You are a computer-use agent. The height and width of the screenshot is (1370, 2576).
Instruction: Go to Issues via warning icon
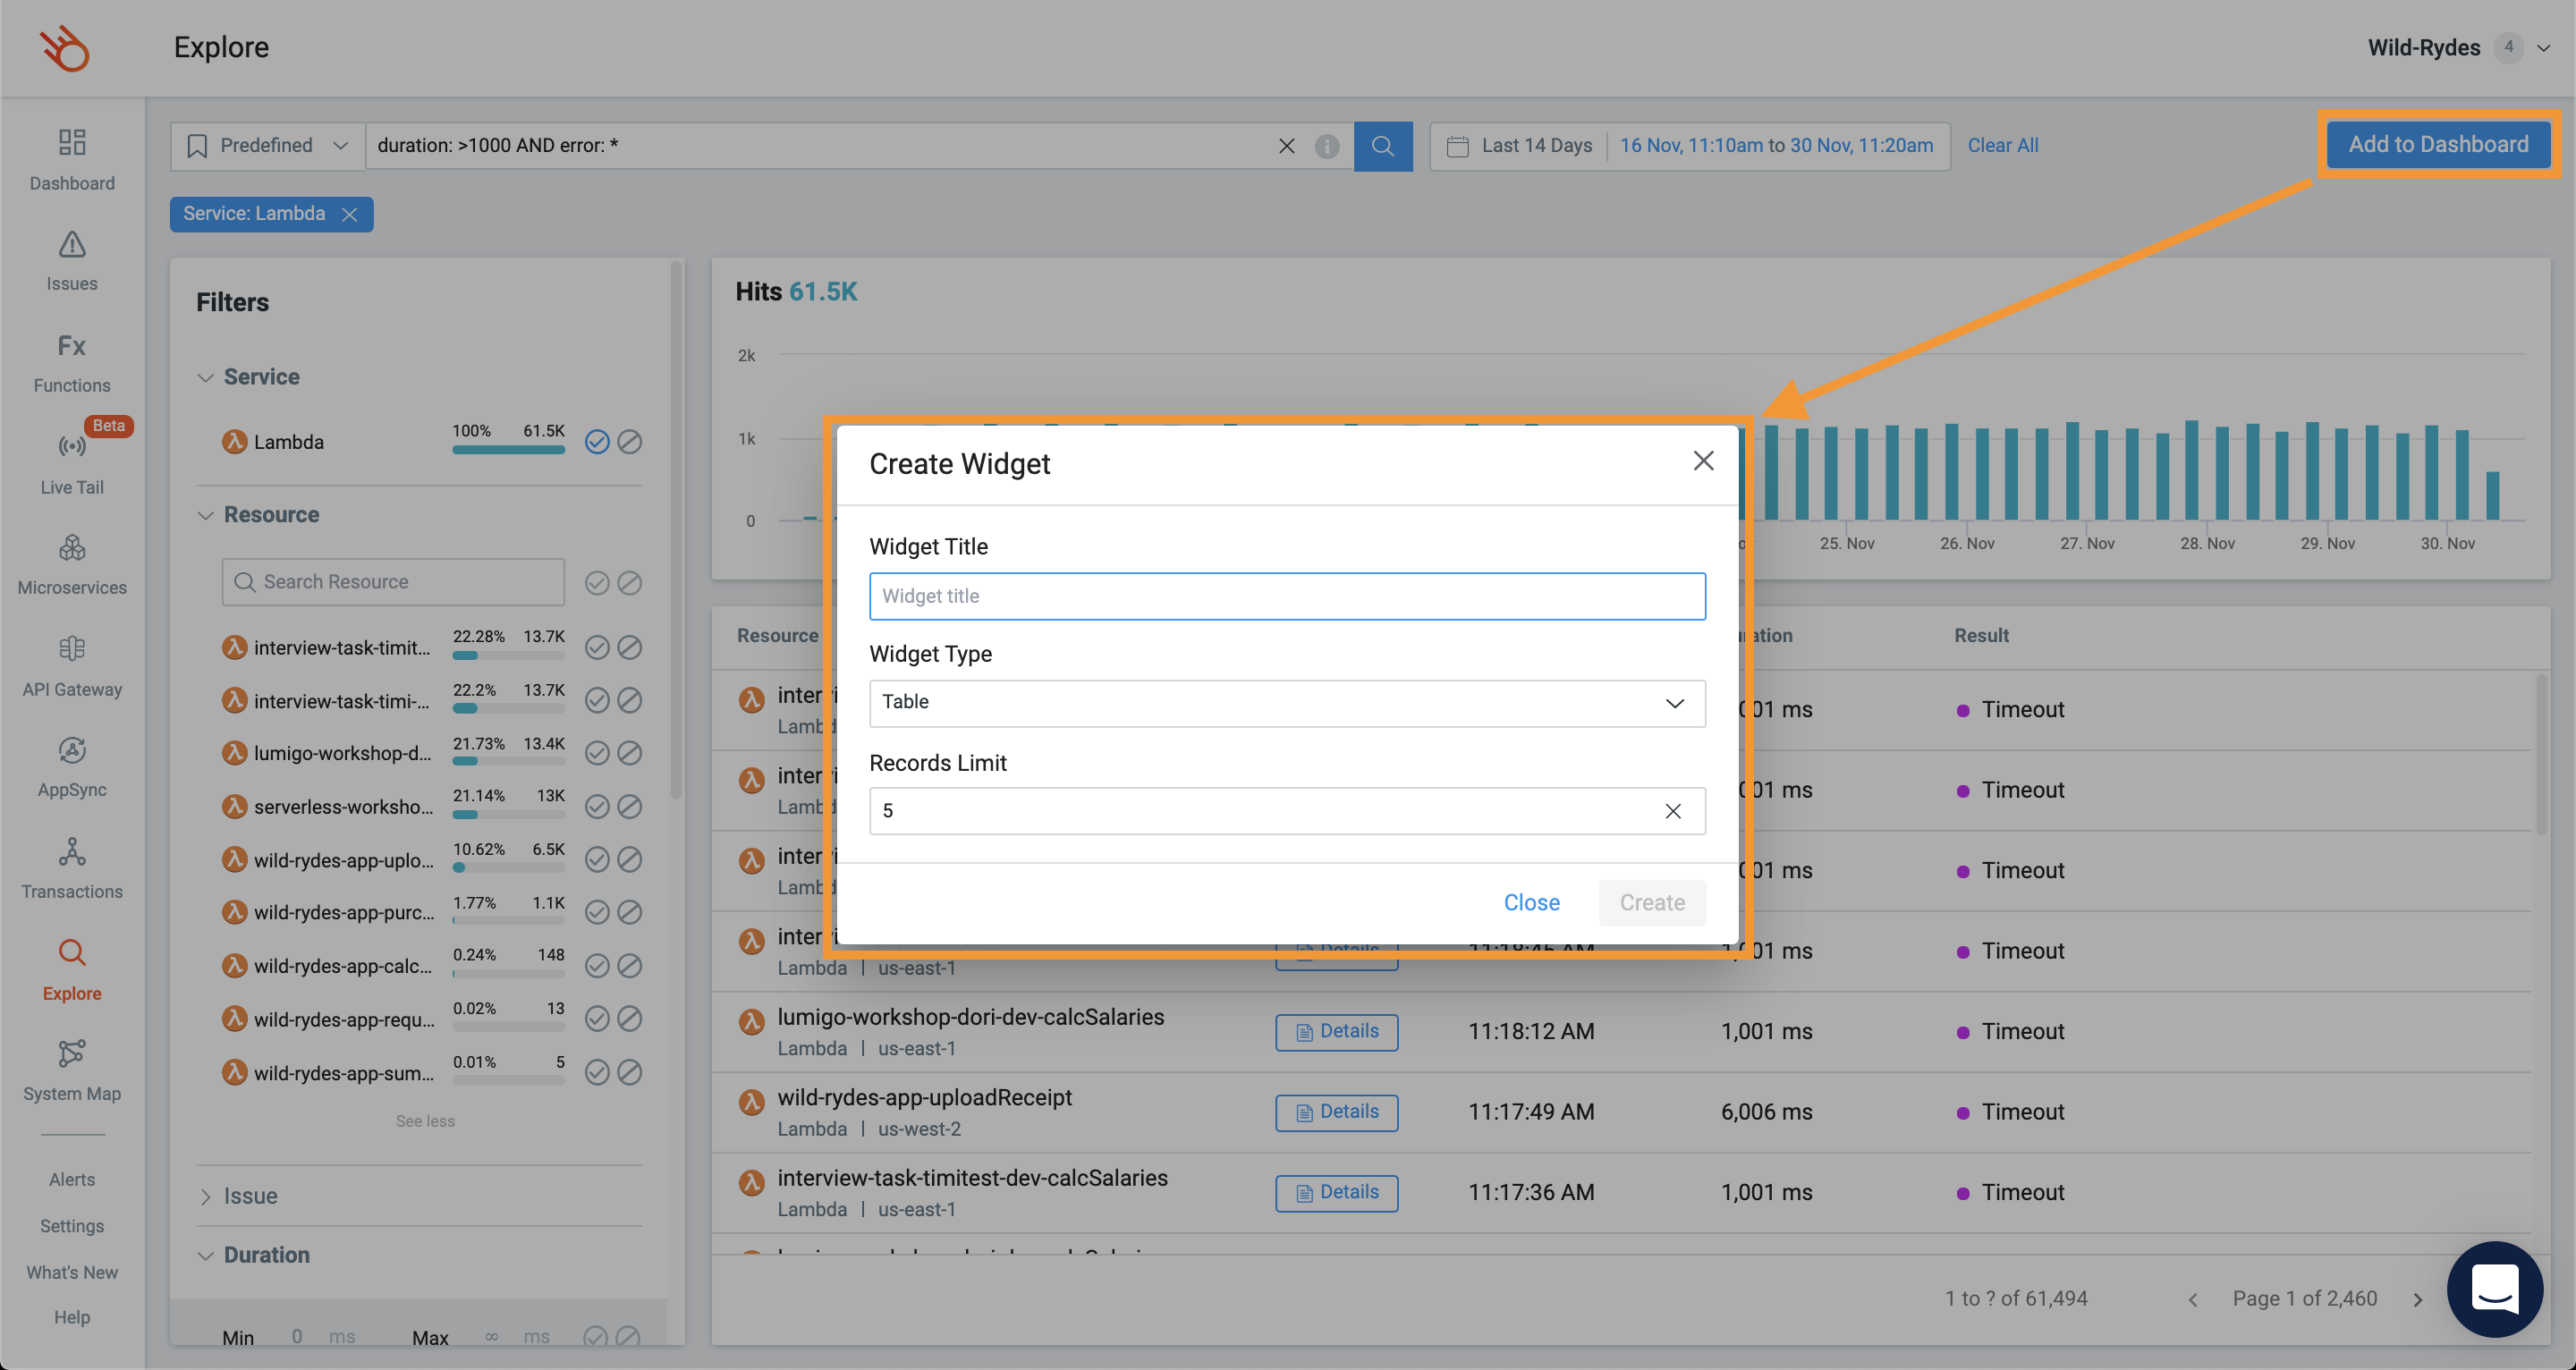pyautogui.click(x=72, y=246)
